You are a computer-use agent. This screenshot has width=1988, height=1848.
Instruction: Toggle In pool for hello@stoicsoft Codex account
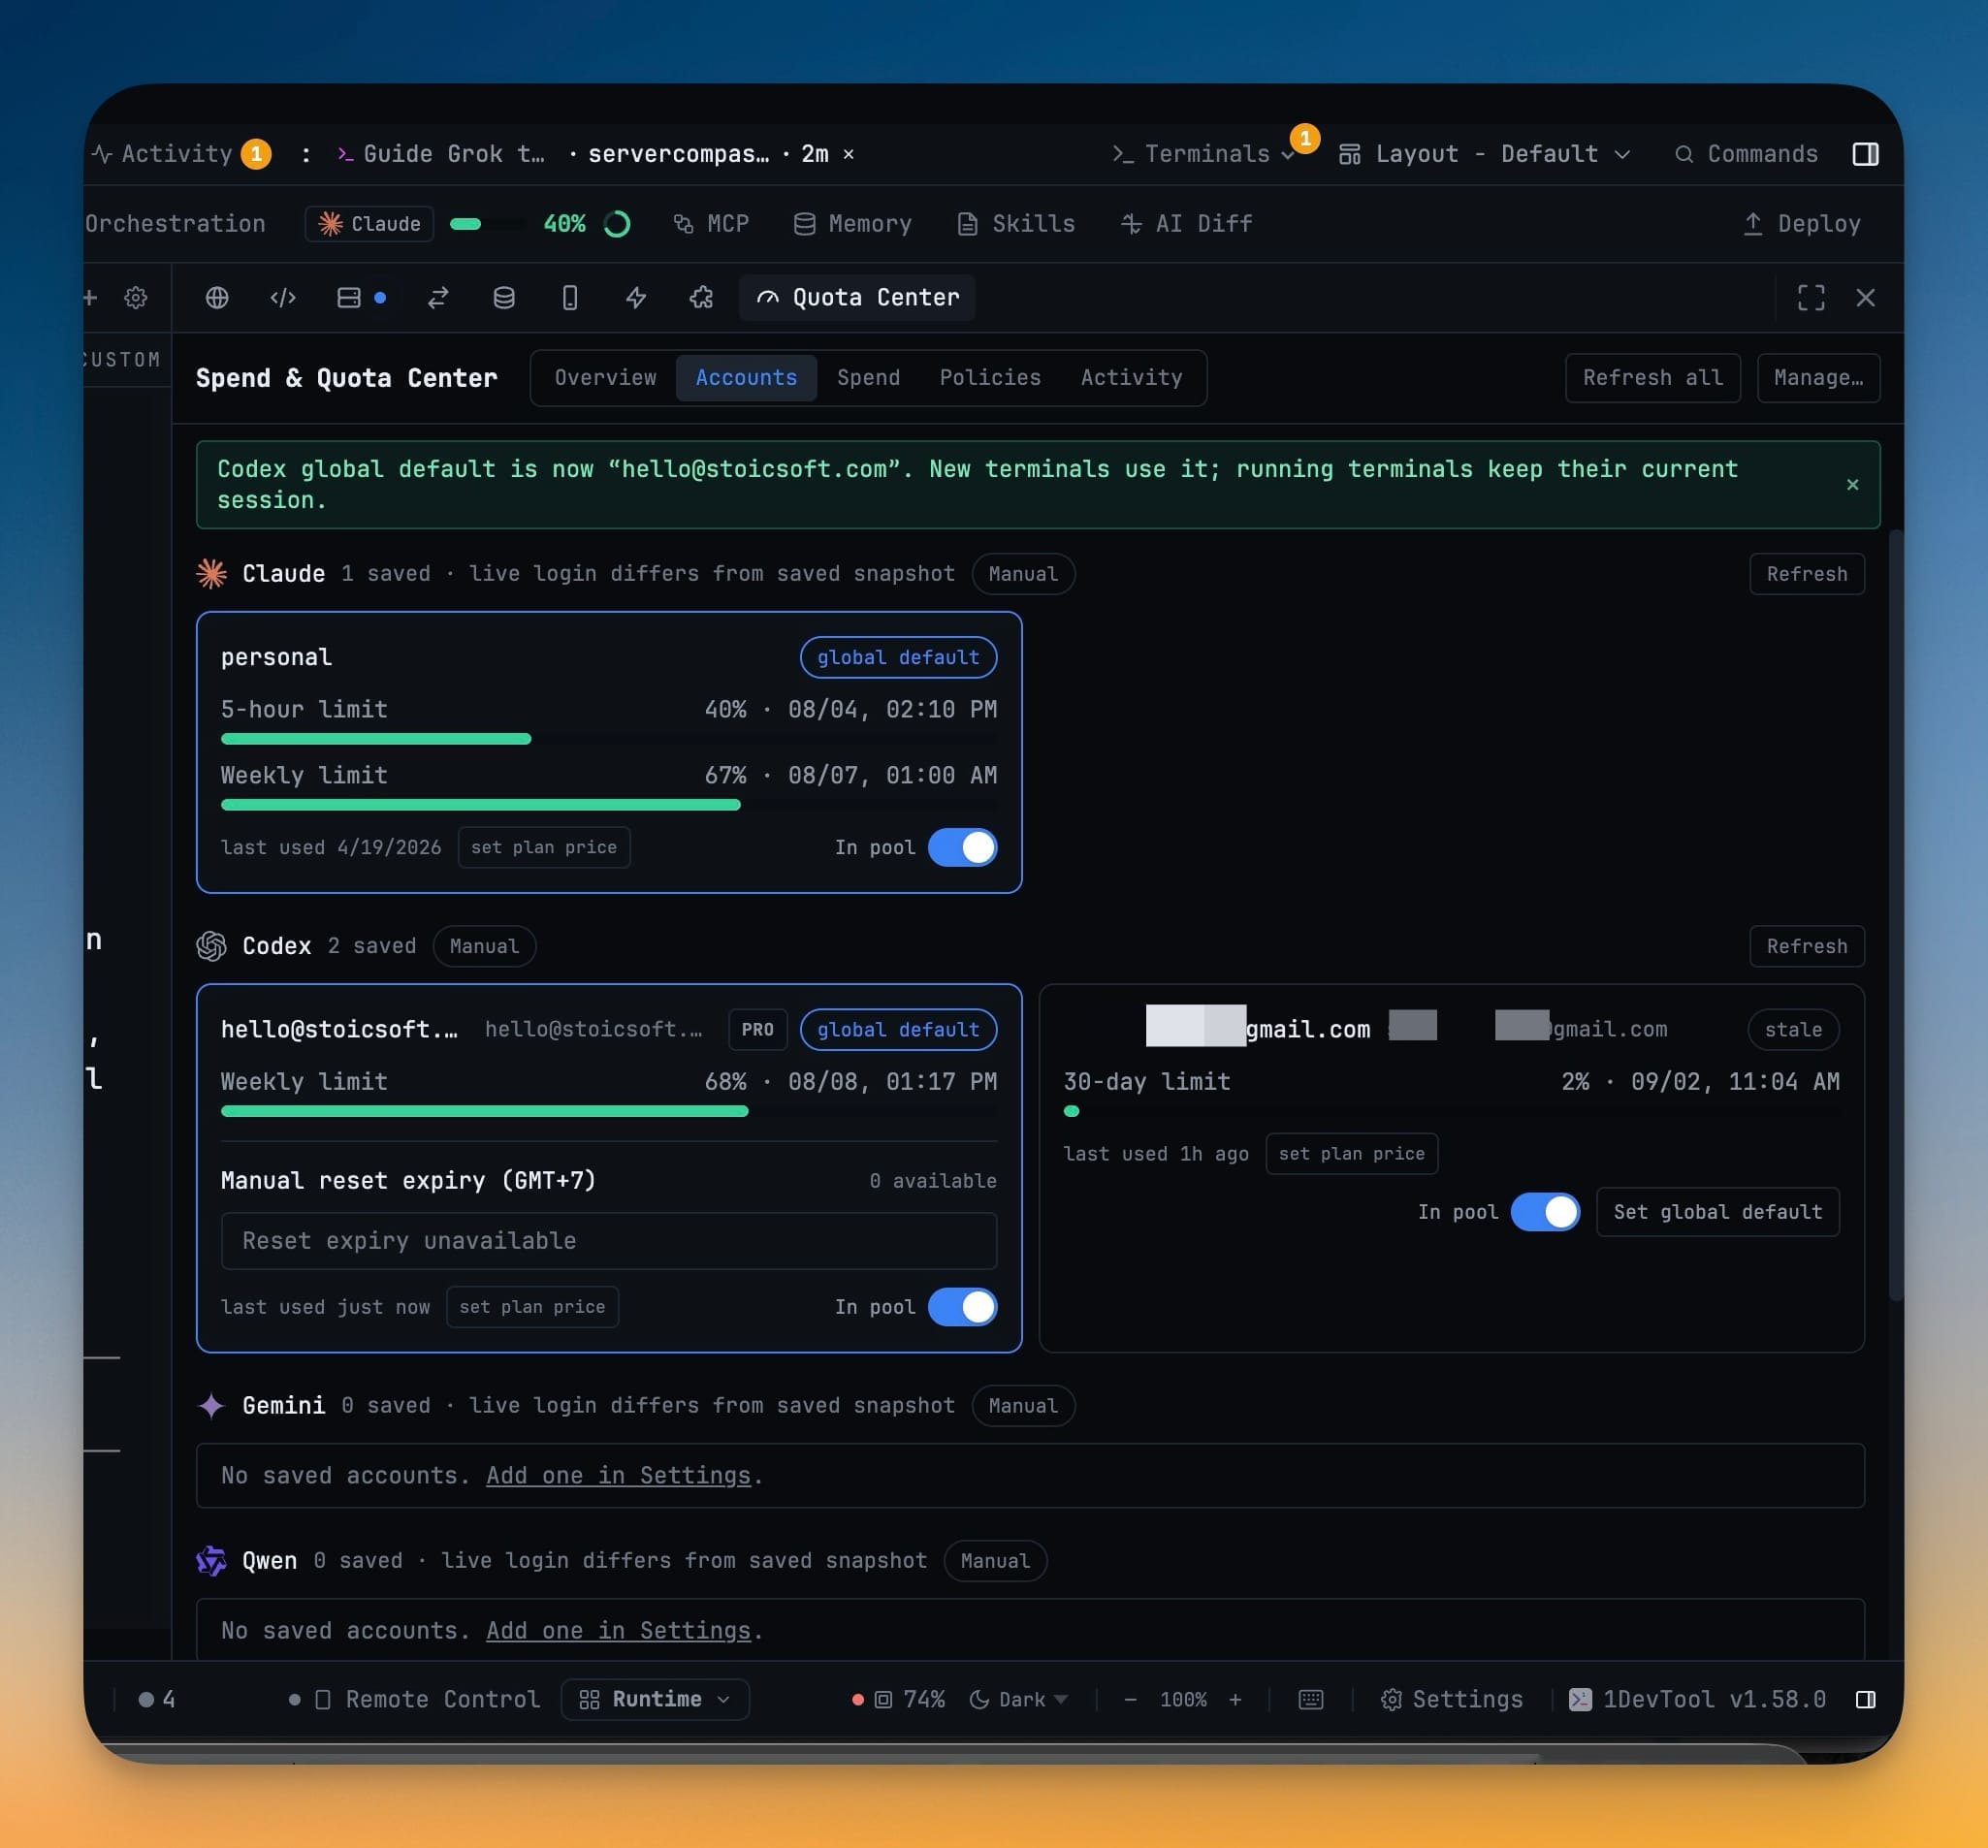click(x=962, y=1308)
